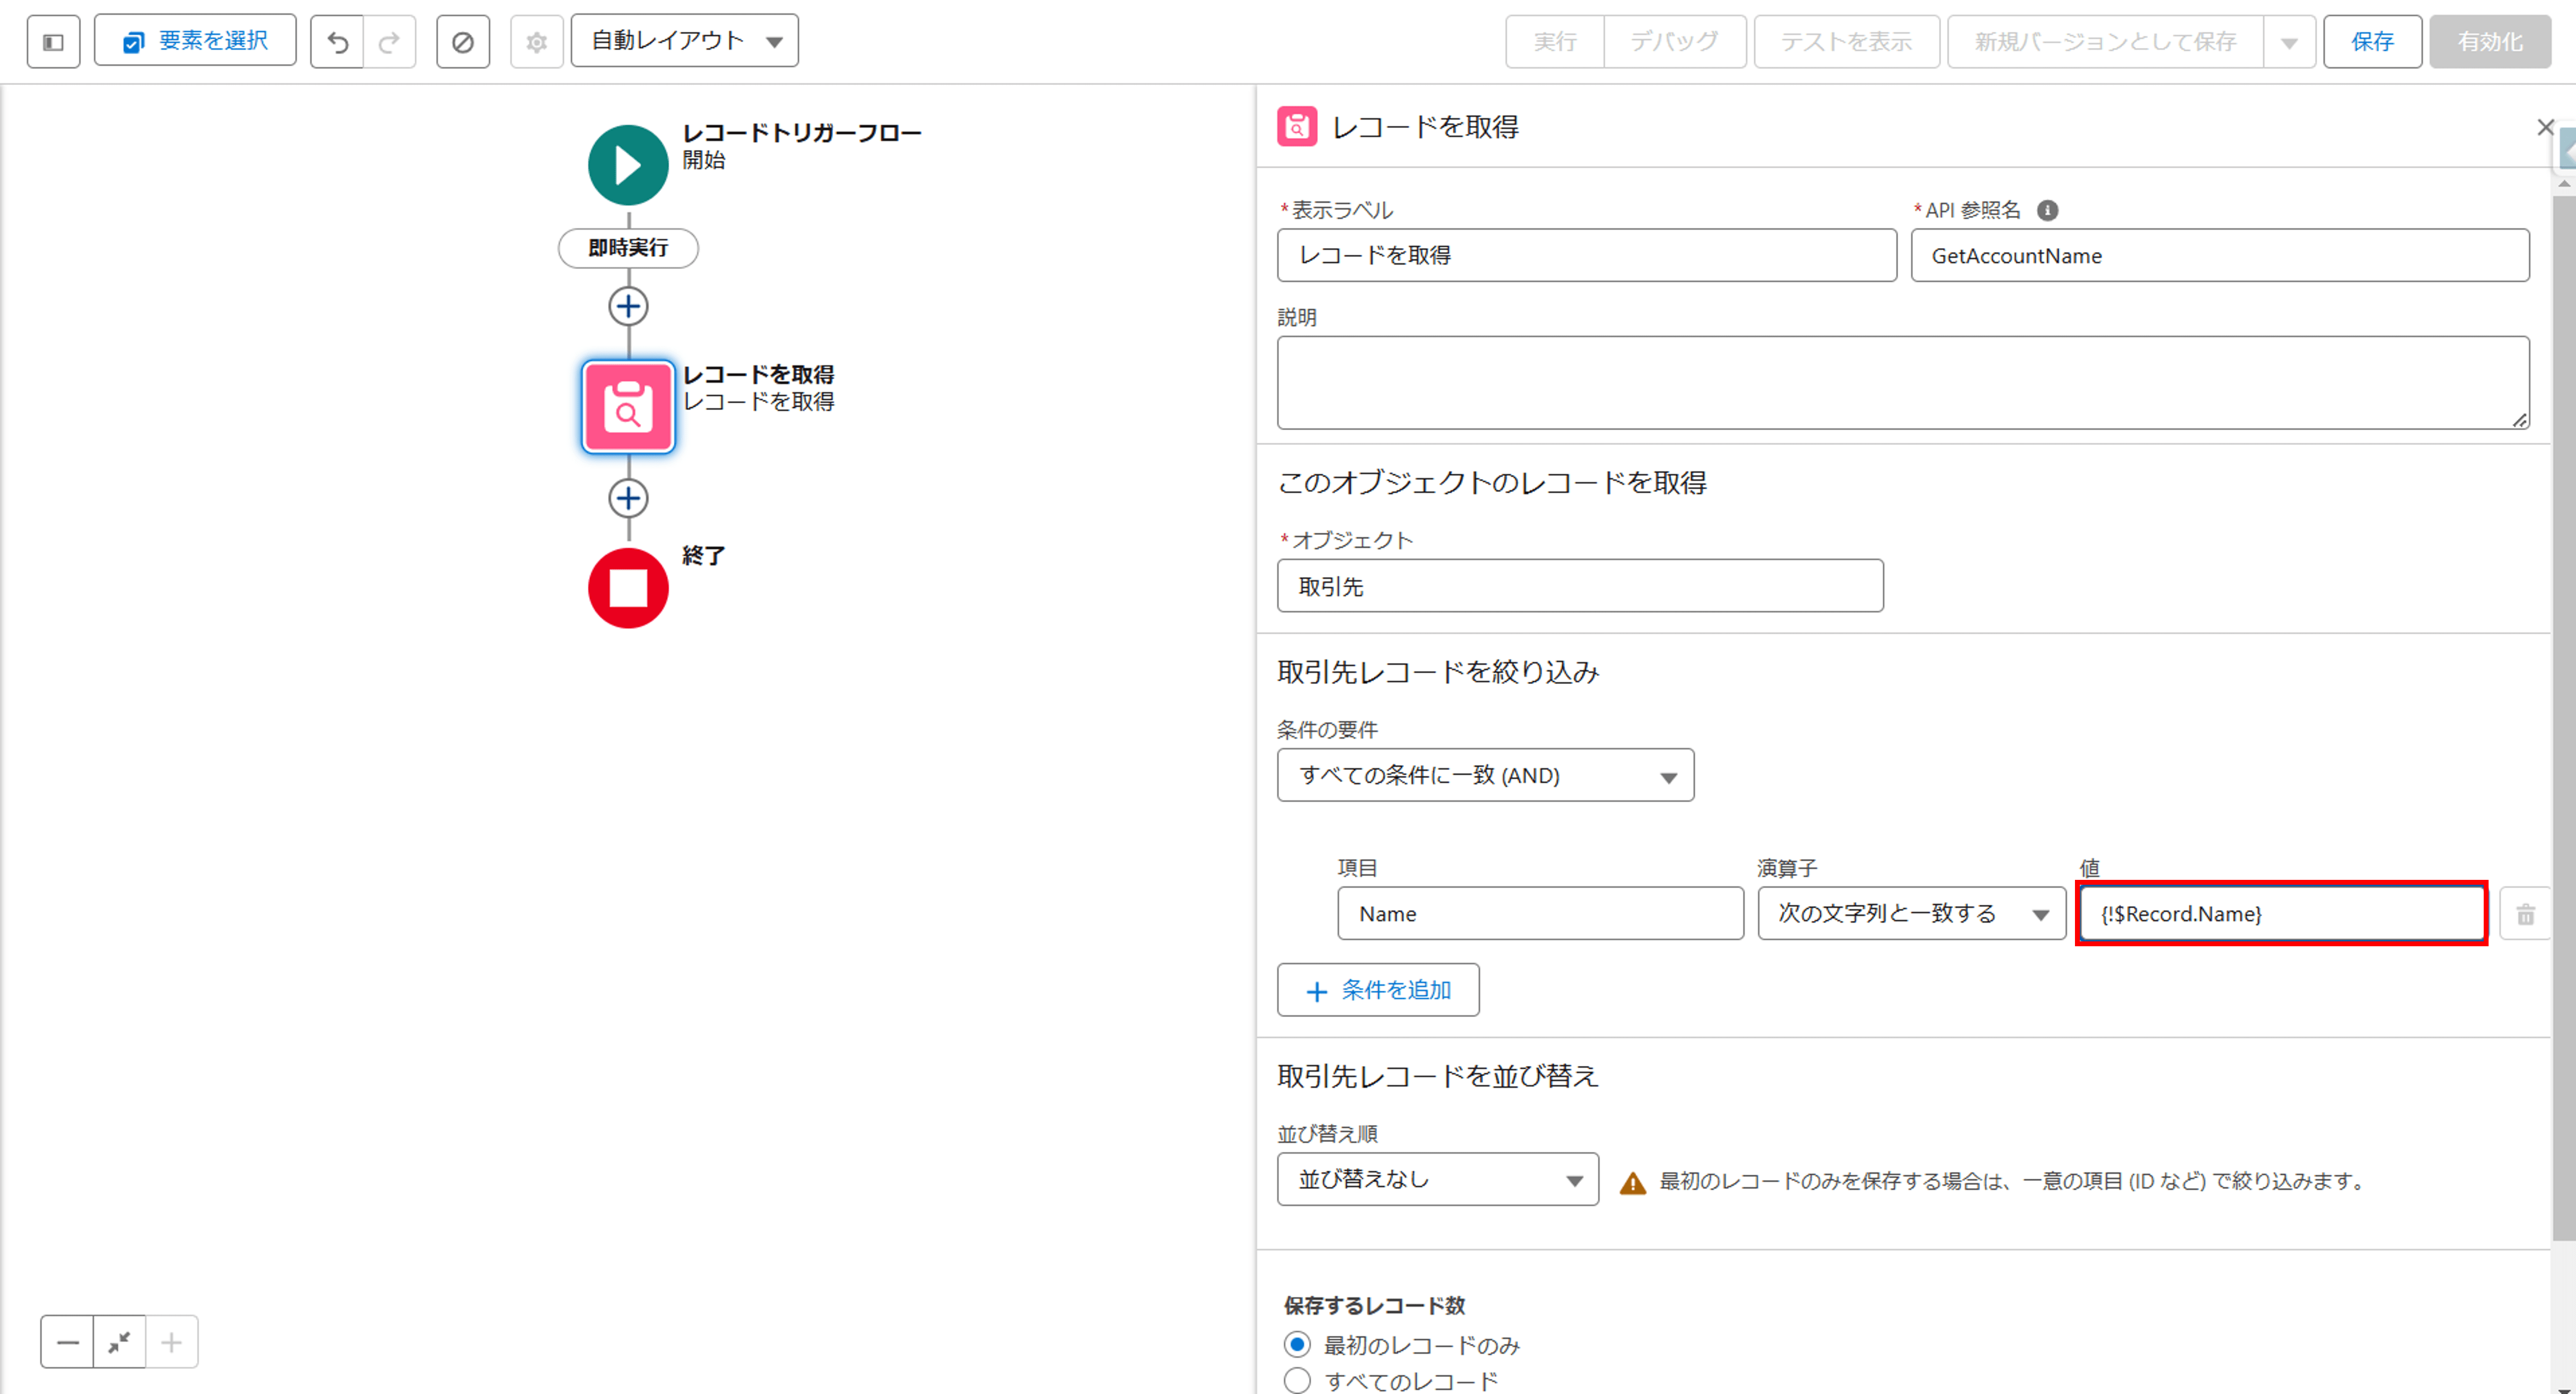Viewport: 2576px width, 1394px height.
Task: Open the 条件の要件 dropdown
Action: [x=1485, y=775]
